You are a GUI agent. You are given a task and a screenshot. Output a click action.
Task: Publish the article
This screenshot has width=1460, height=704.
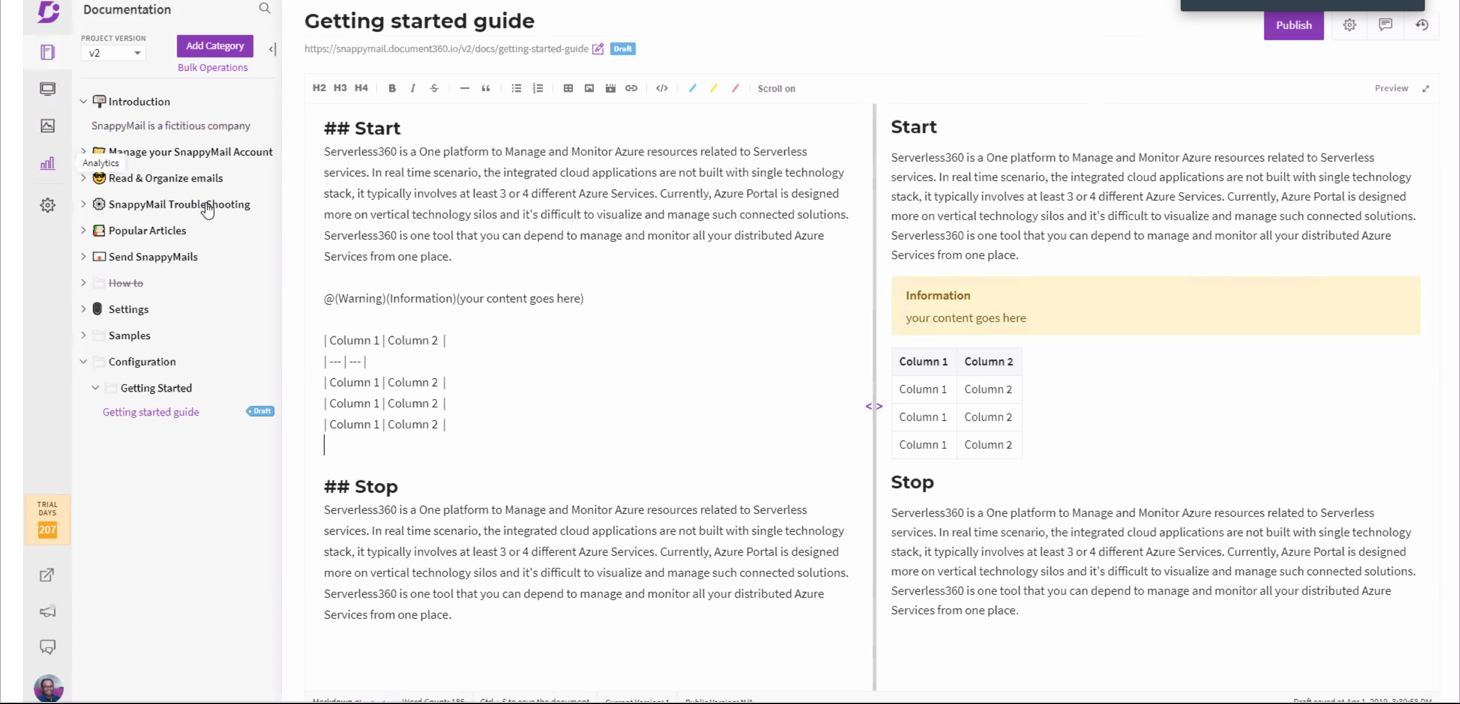[x=1293, y=25]
